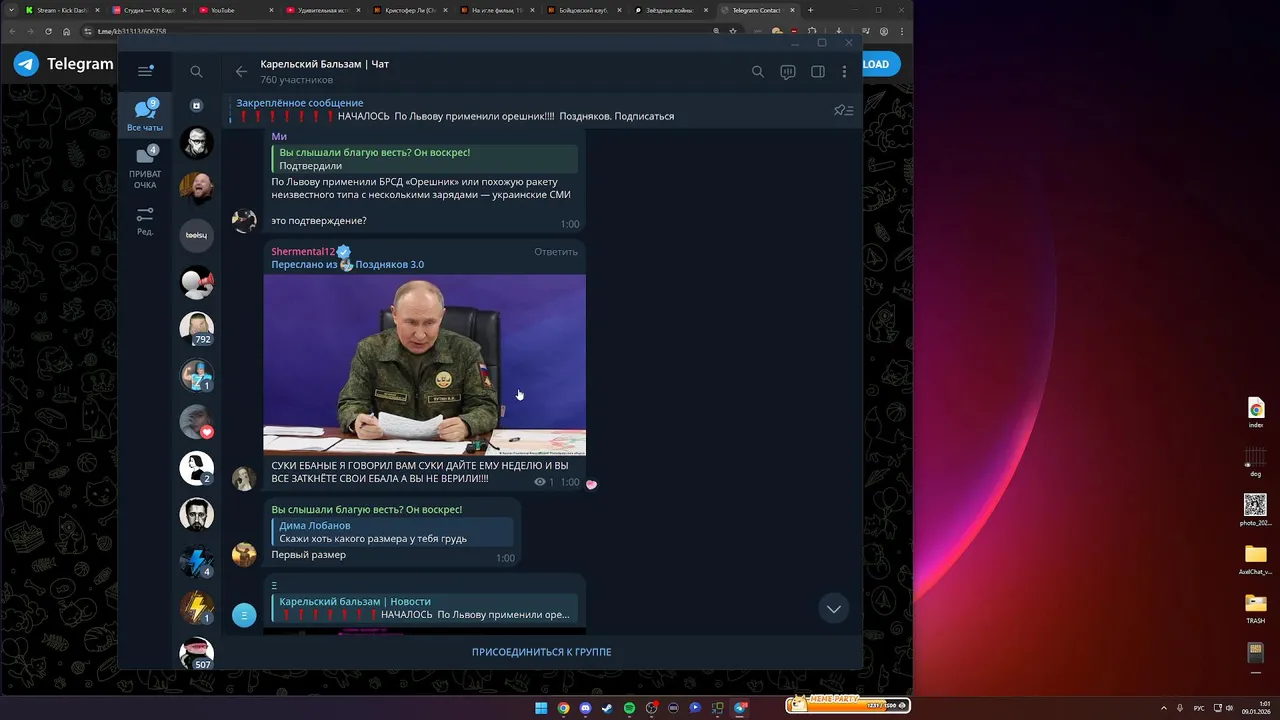Select the ПРИВАТОЧКА folder
Image resolution: width=1280 pixels, height=720 pixels.
pos(145,167)
